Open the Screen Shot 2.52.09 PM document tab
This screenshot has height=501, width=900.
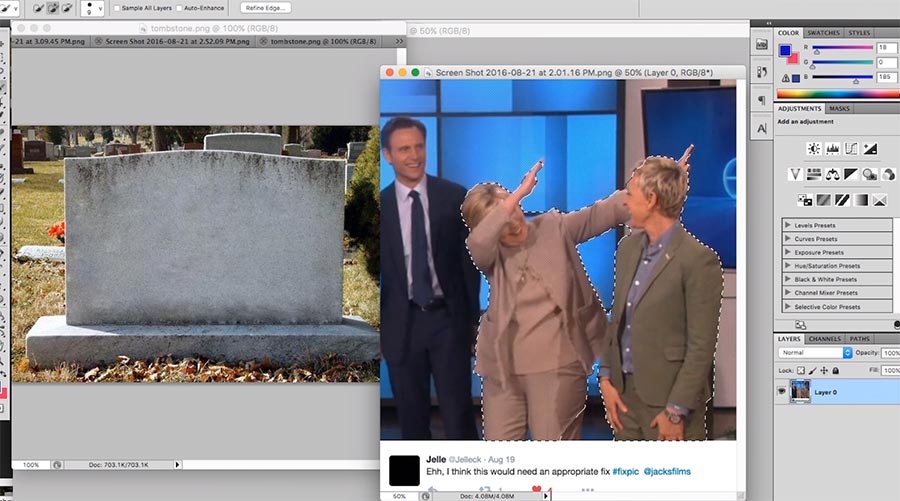(166, 41)
